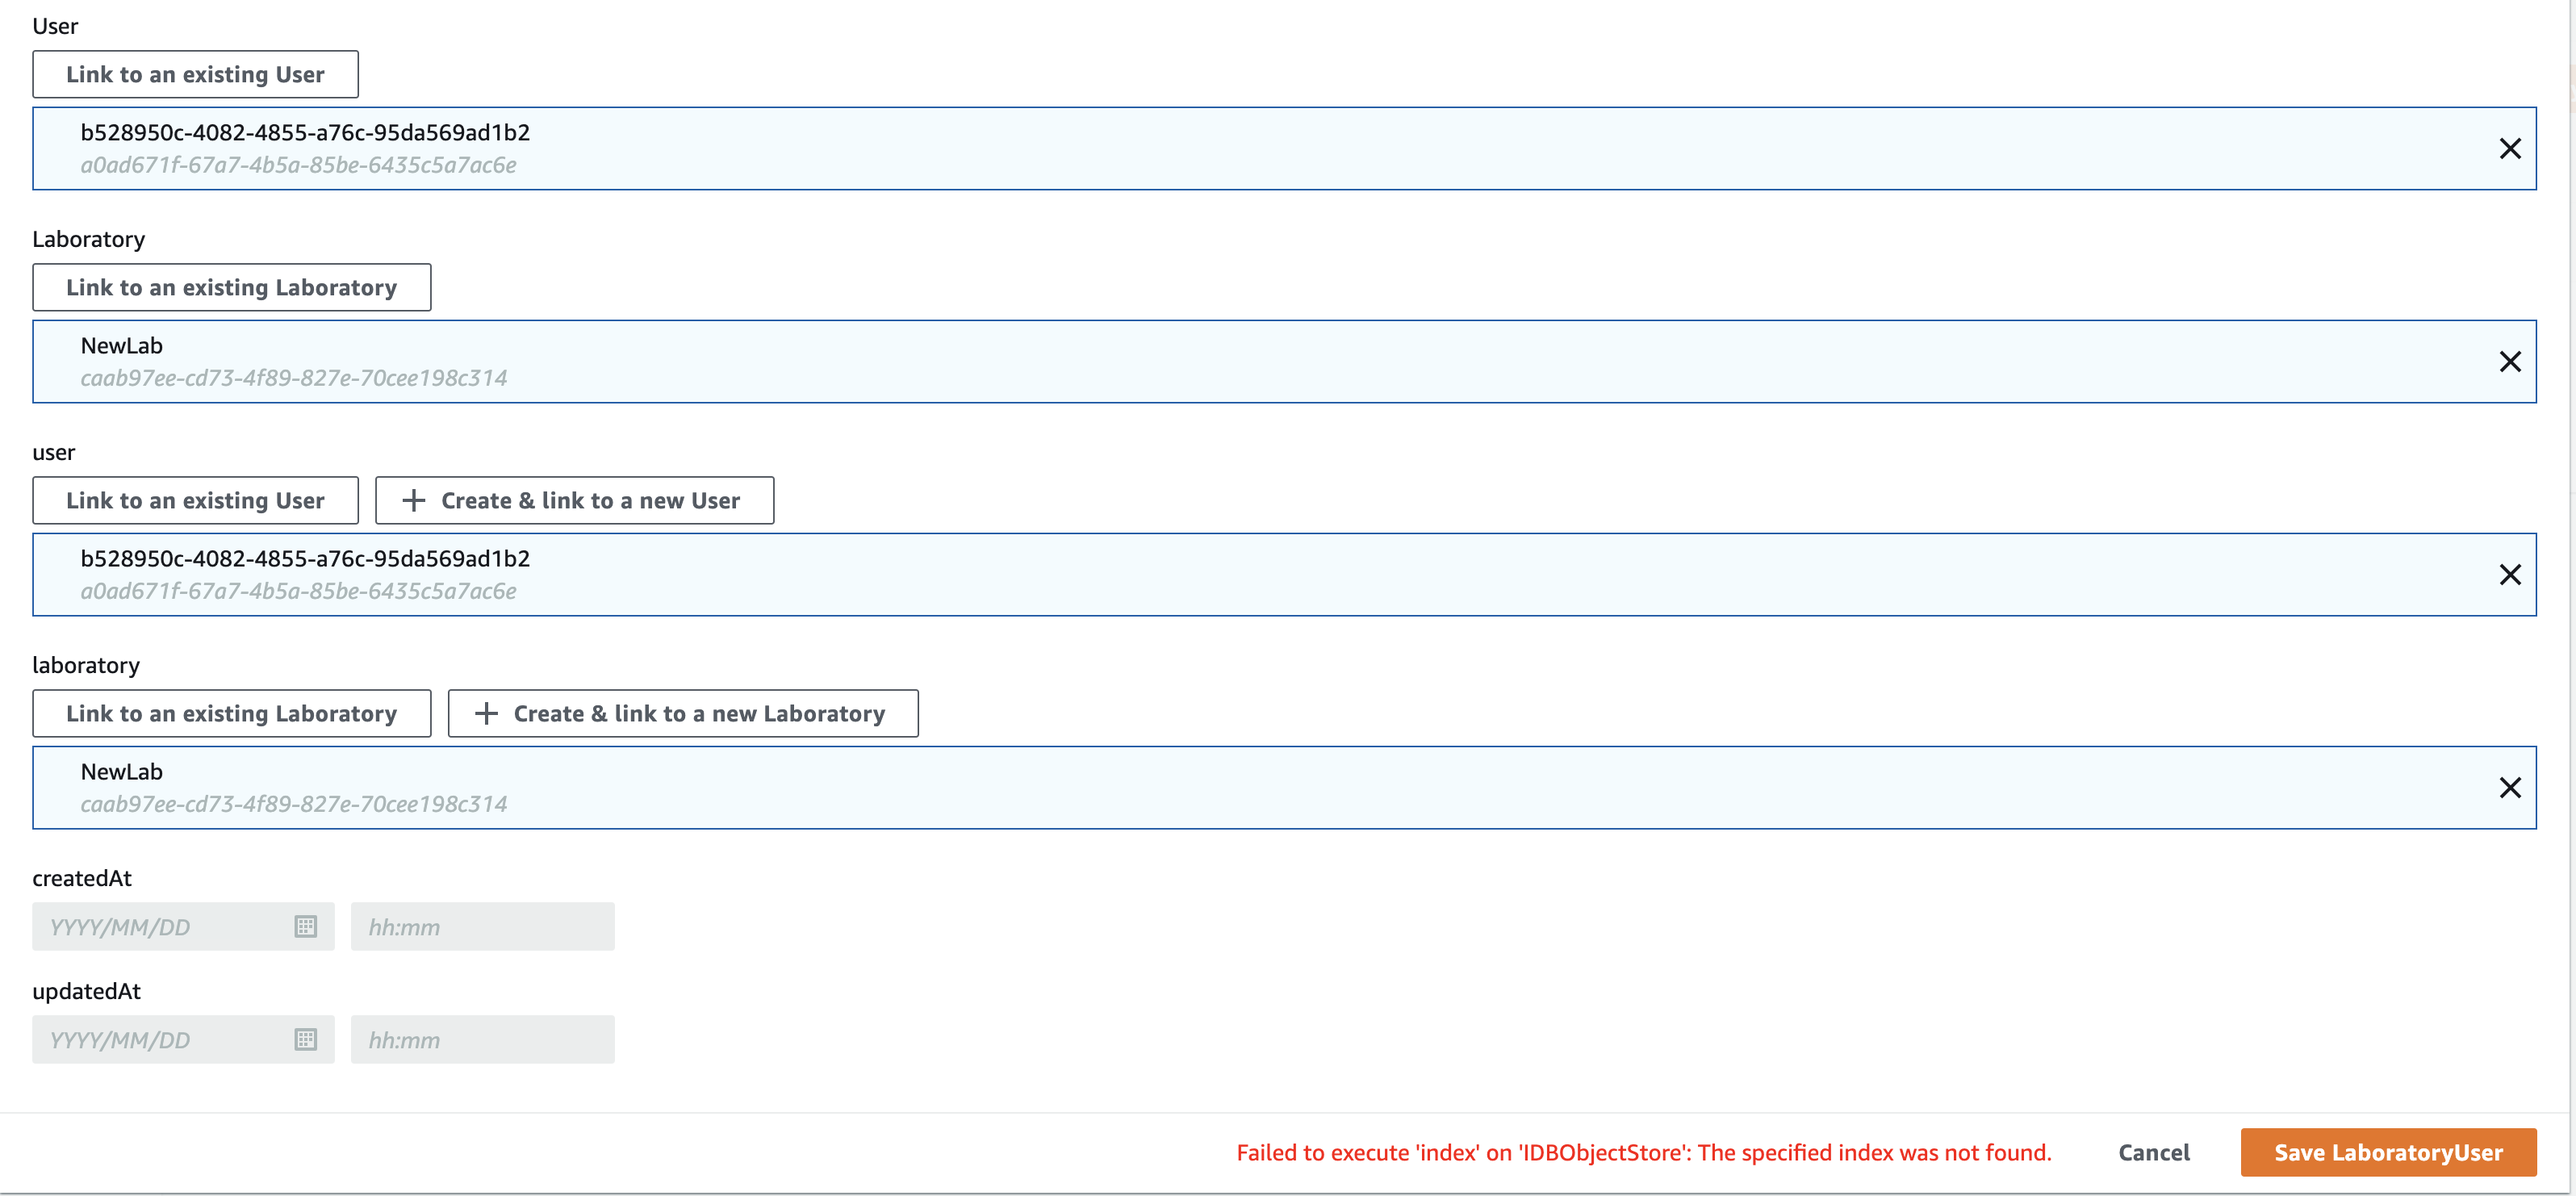
Task: Click the createdAt date input field
Action: tap(160, 926)
